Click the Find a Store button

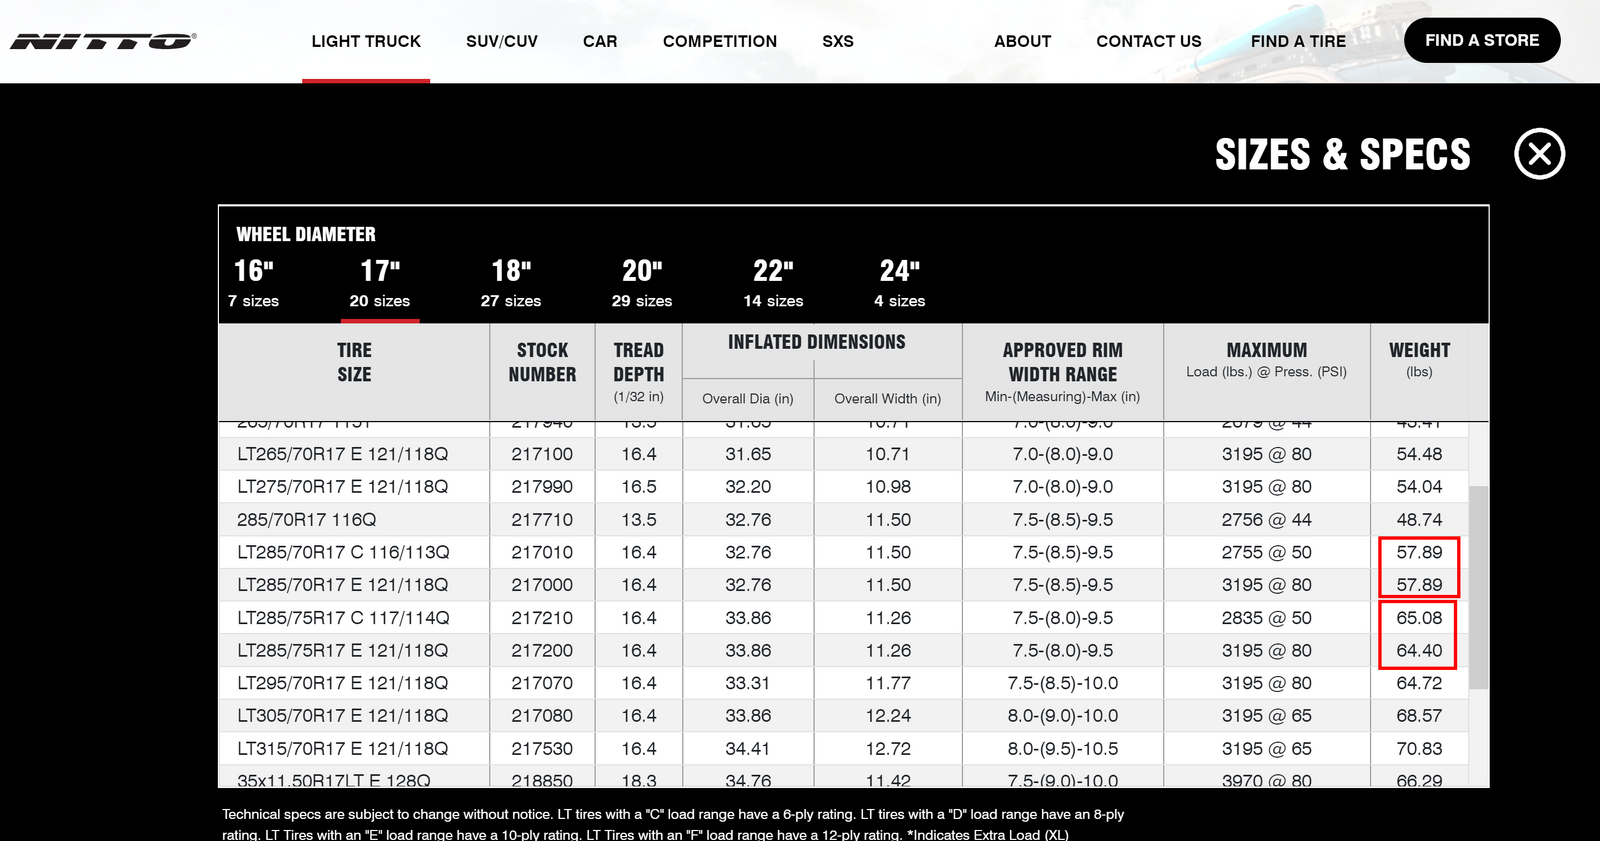1482,40
